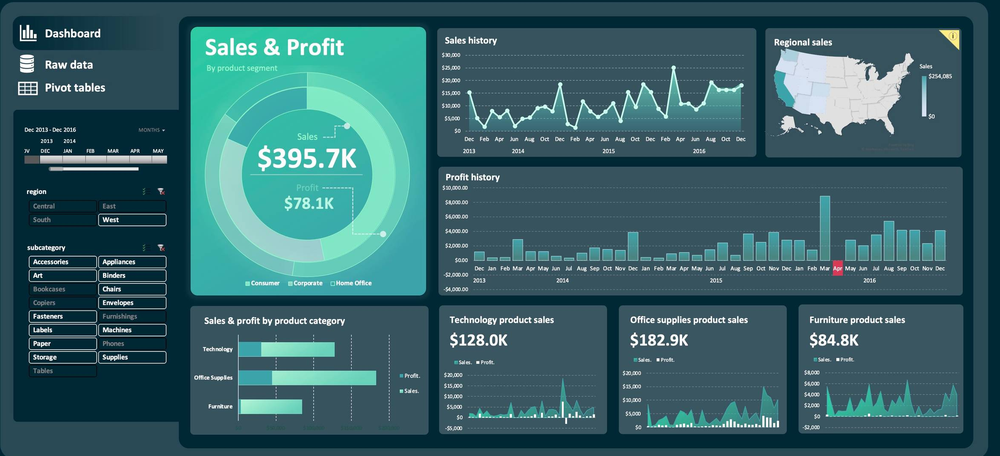Open the MONTHS time level dropdown
Image resolution: width=1000 pixels, height=456 pixels.
[x=152, y=130]
